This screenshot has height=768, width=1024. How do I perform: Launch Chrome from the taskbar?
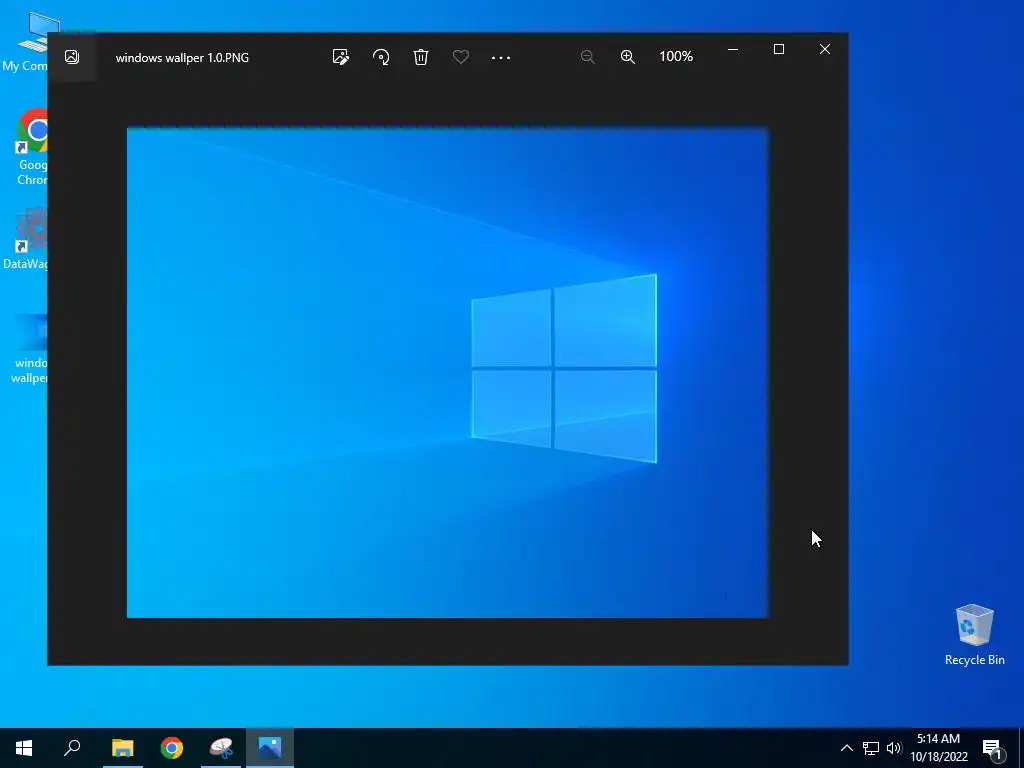[x=172, y=748]
